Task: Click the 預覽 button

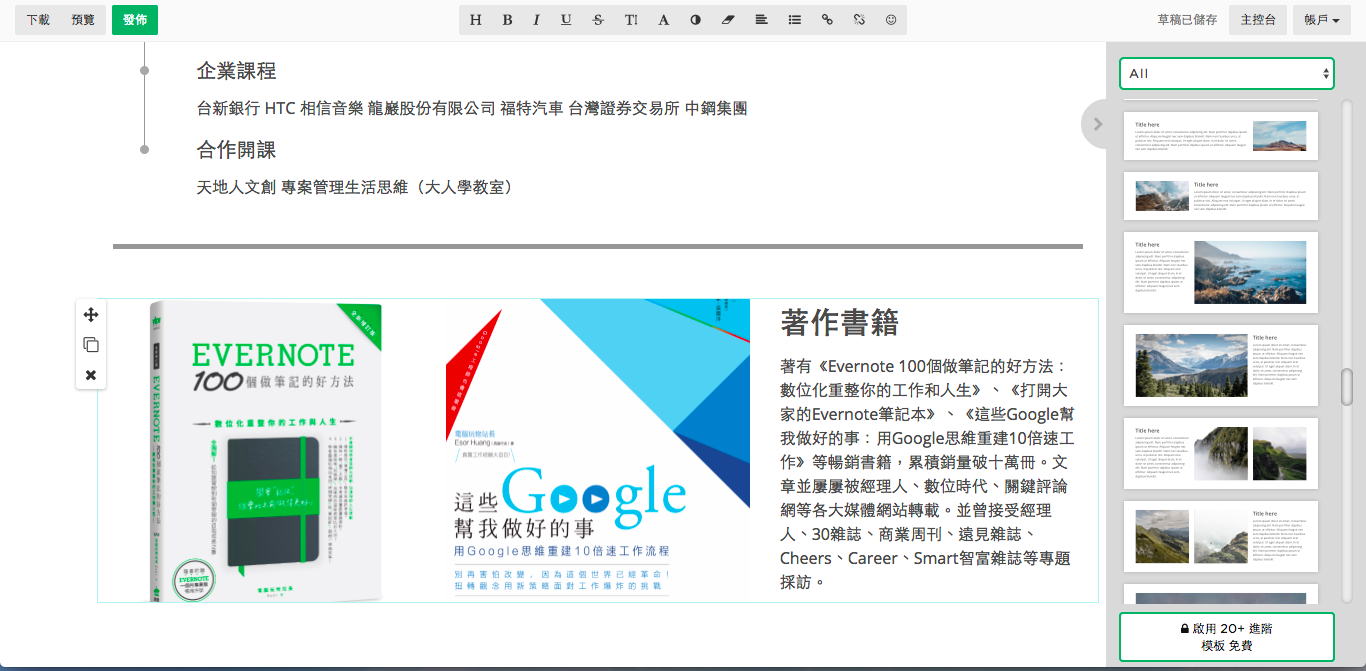Action: (x=83, y=20)
